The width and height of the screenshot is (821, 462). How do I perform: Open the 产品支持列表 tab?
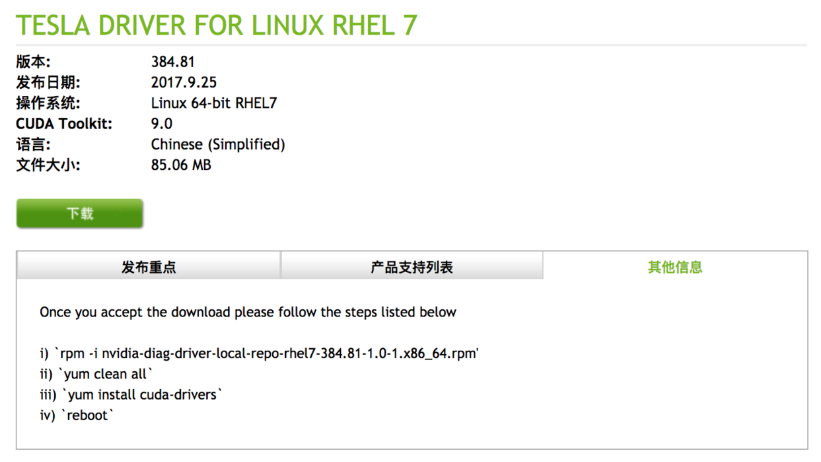coord(412,267)
